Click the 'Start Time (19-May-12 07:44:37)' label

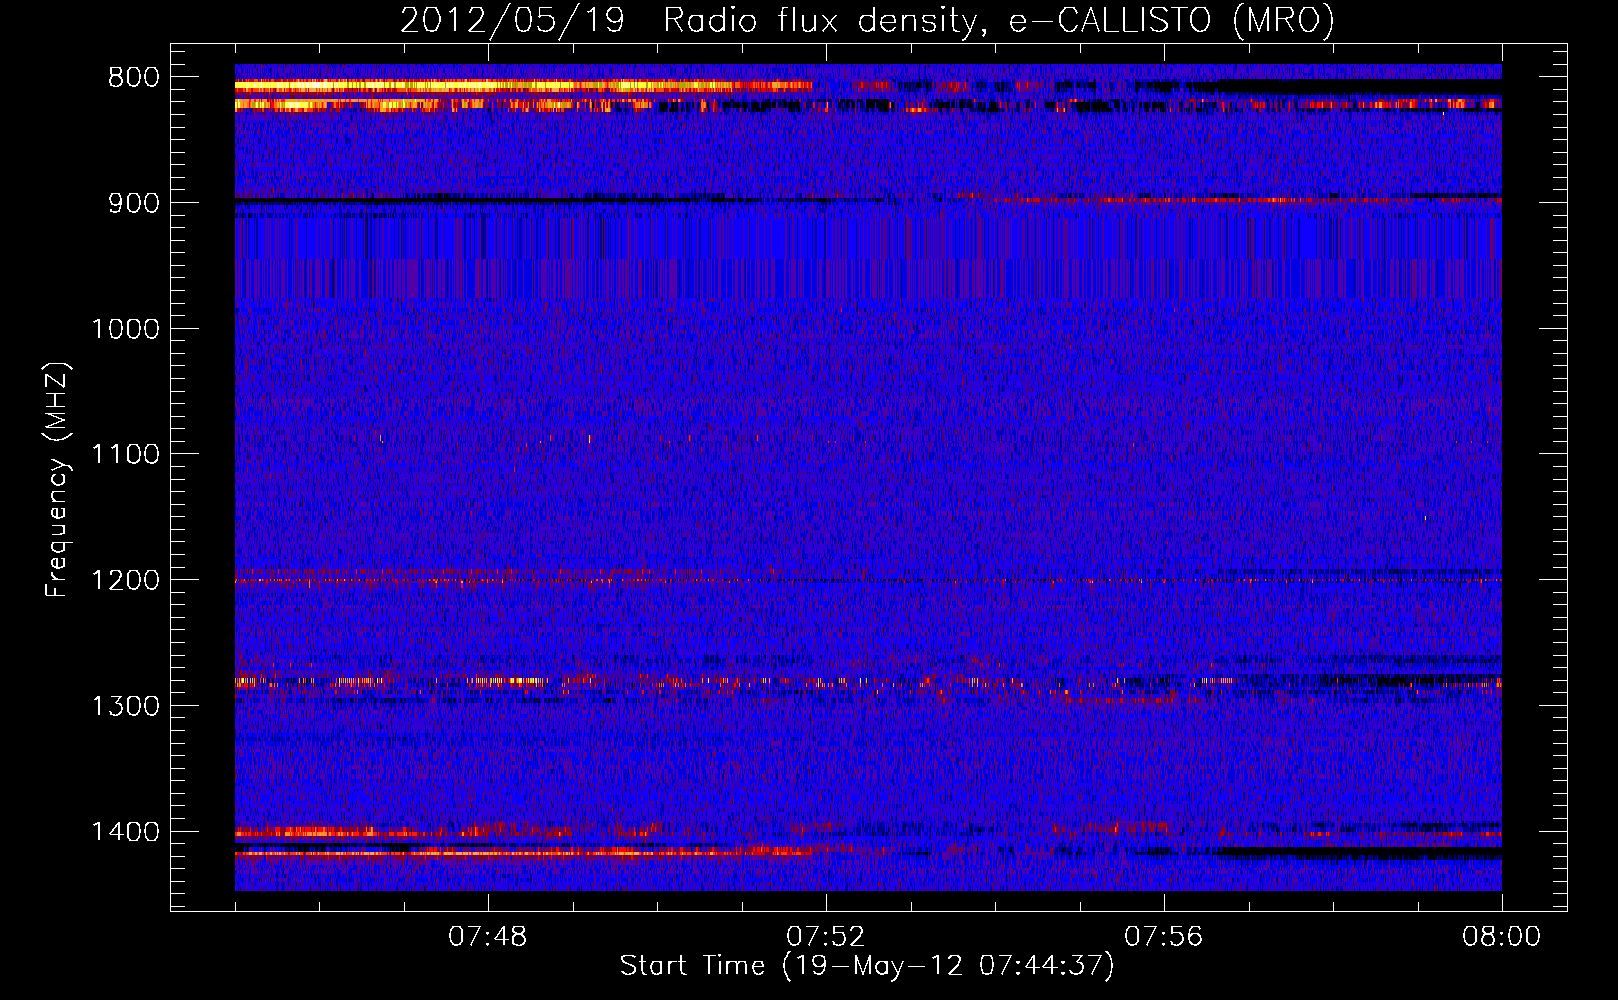pos(867,966)
